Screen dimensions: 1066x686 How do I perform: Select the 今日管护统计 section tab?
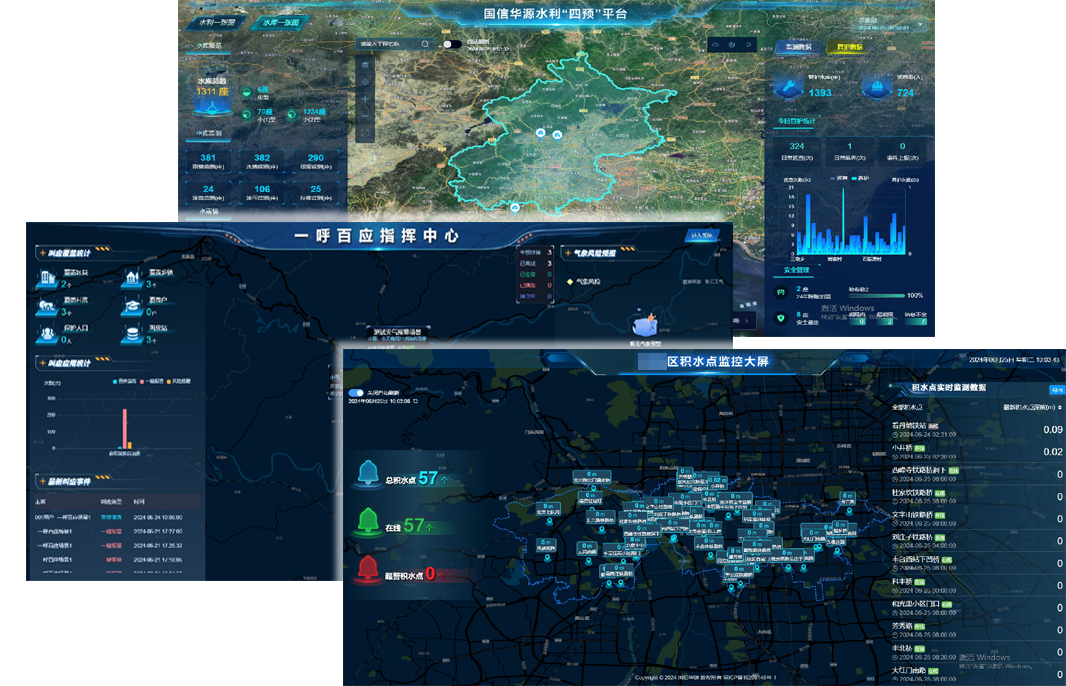796,121
